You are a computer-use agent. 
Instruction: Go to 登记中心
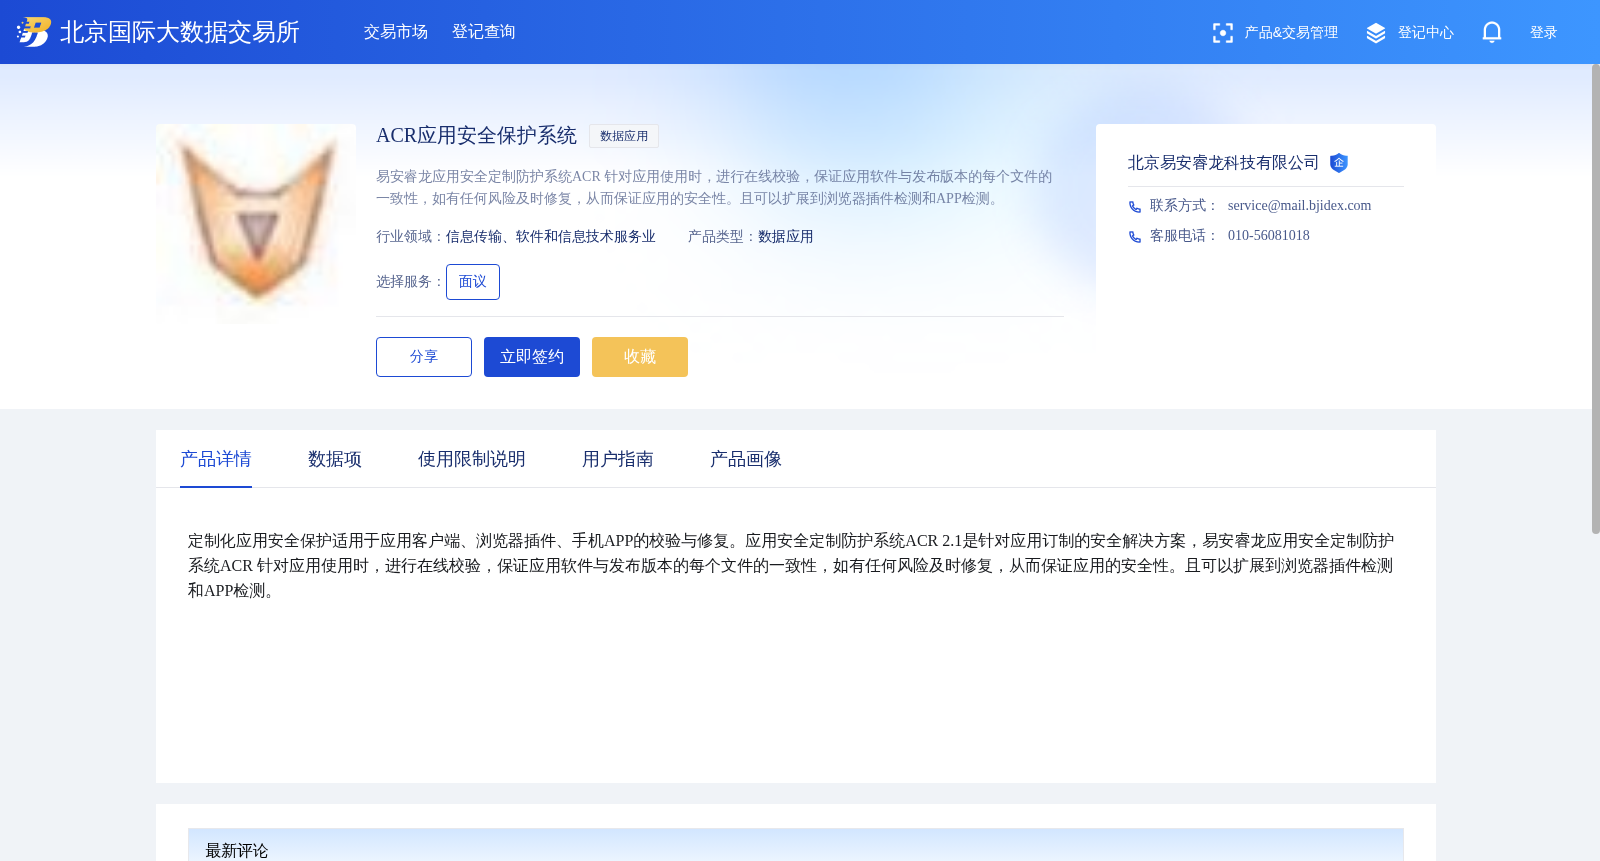1426,33
